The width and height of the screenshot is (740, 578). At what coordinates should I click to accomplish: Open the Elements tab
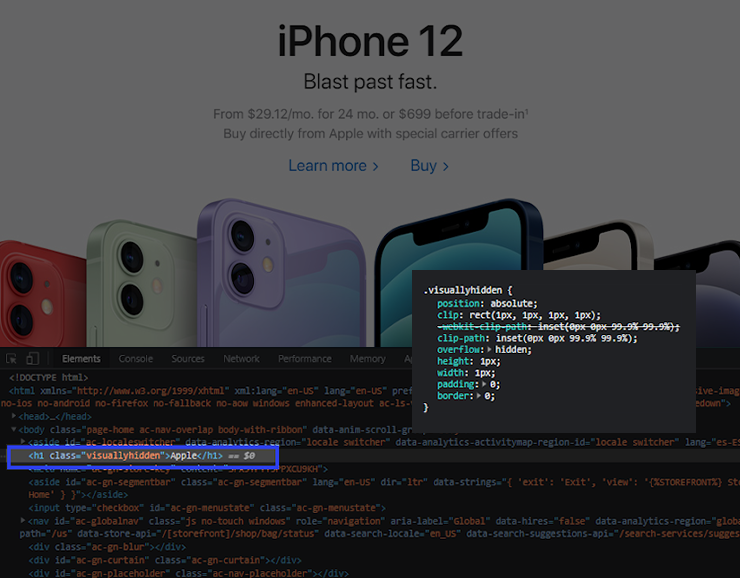[x=81, y=359]
